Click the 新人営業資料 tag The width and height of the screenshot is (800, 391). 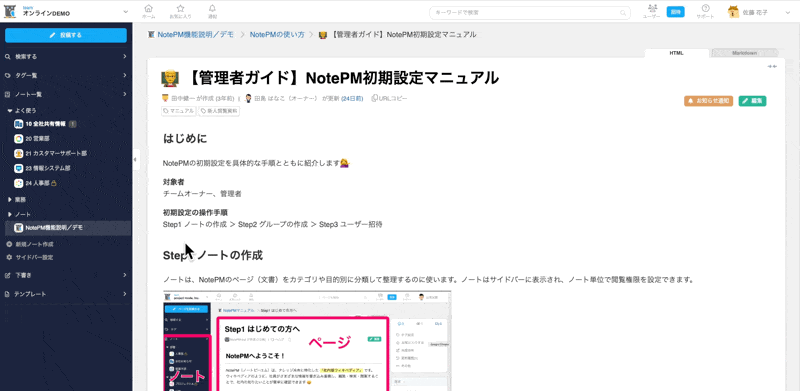[x=219, y=111]
